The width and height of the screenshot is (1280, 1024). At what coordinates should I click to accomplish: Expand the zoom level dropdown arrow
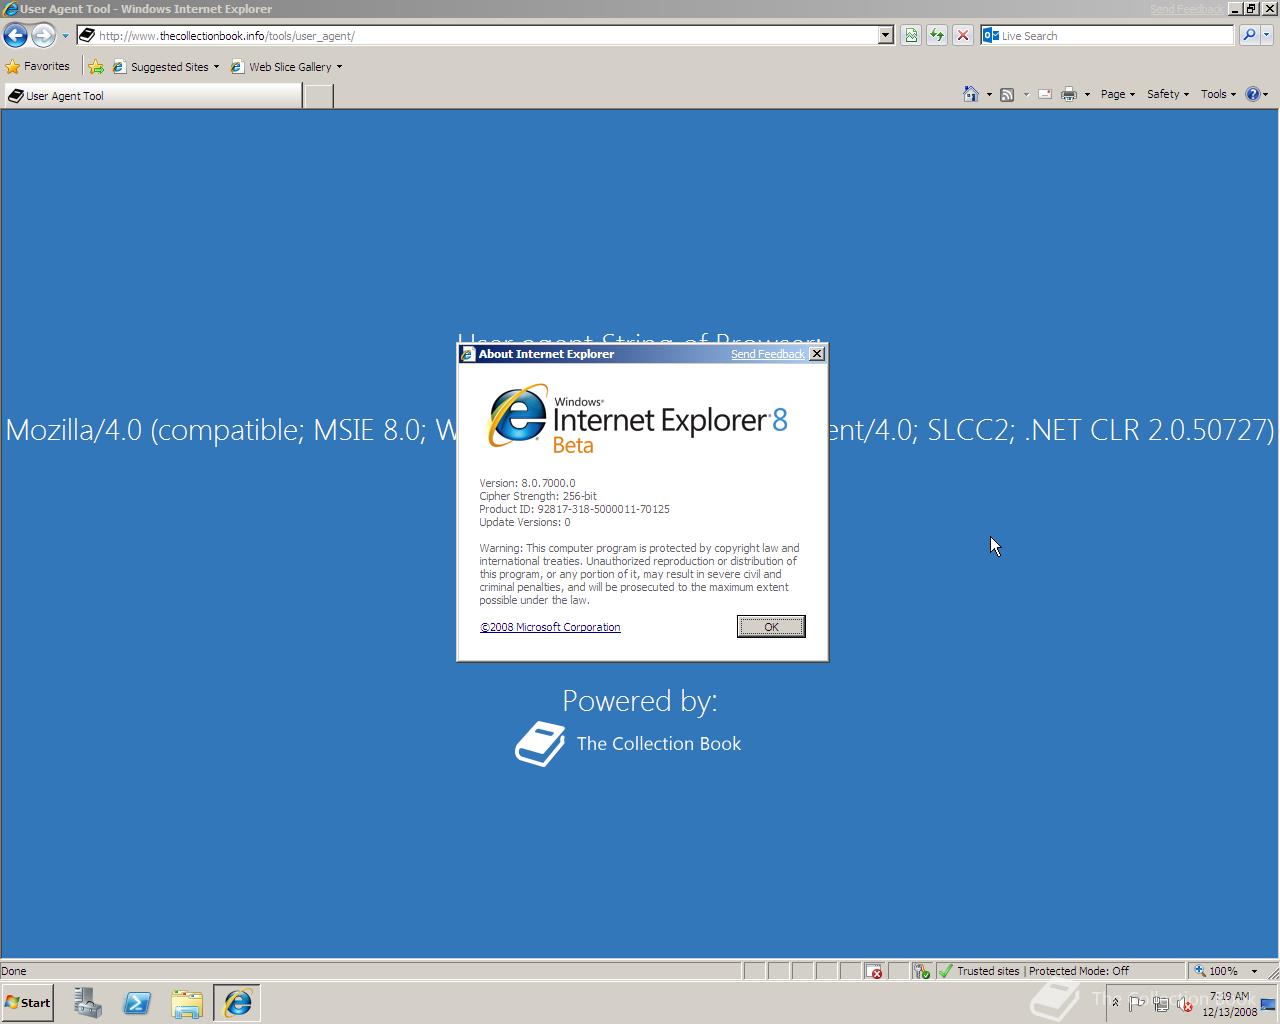point(1254,971)
